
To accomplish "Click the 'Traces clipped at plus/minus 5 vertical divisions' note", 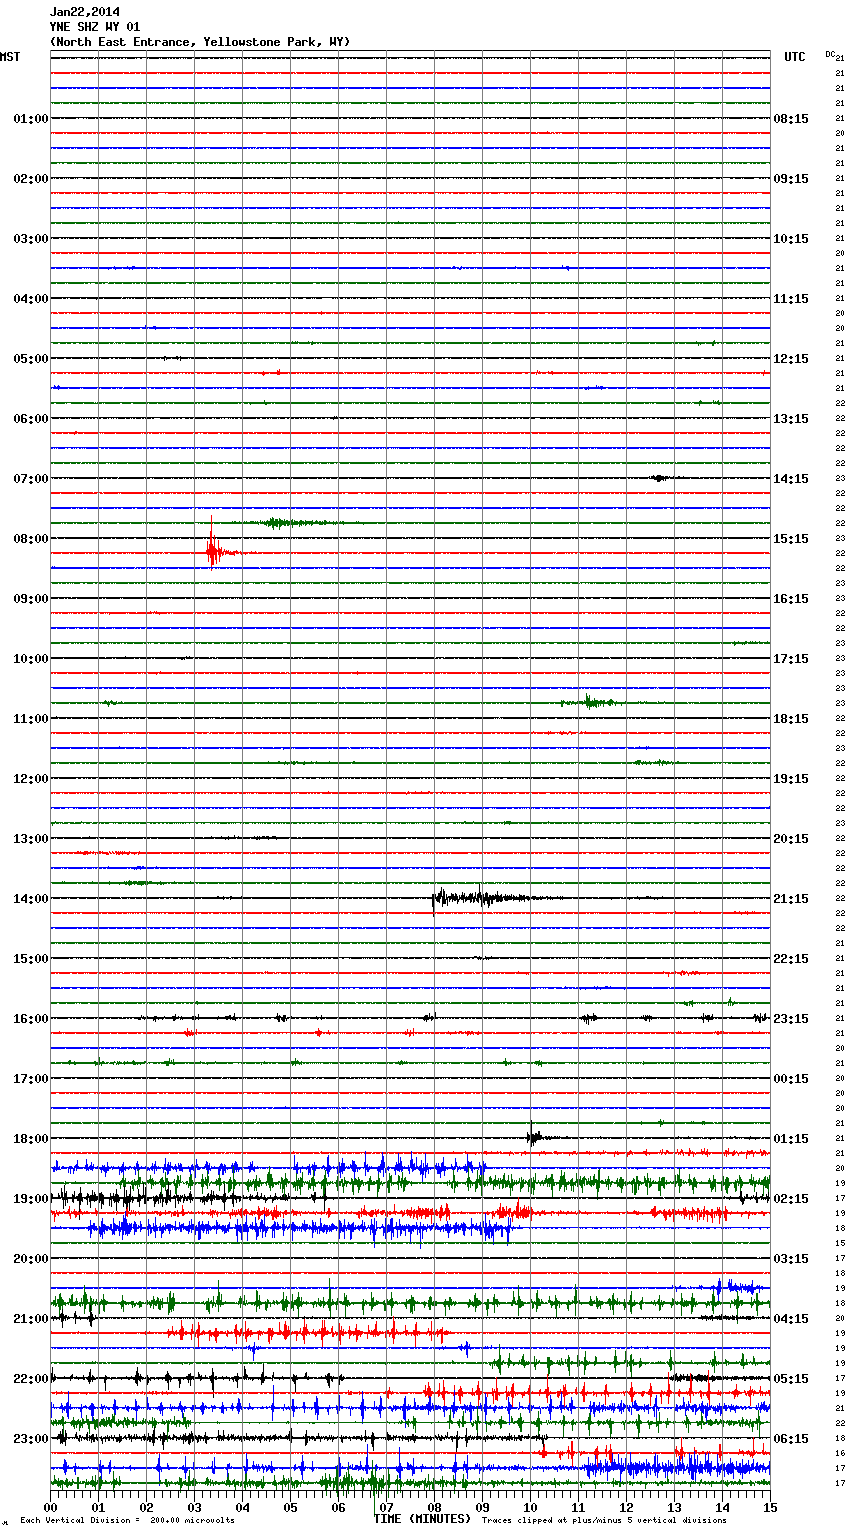I will click(x=604, y=1521).
